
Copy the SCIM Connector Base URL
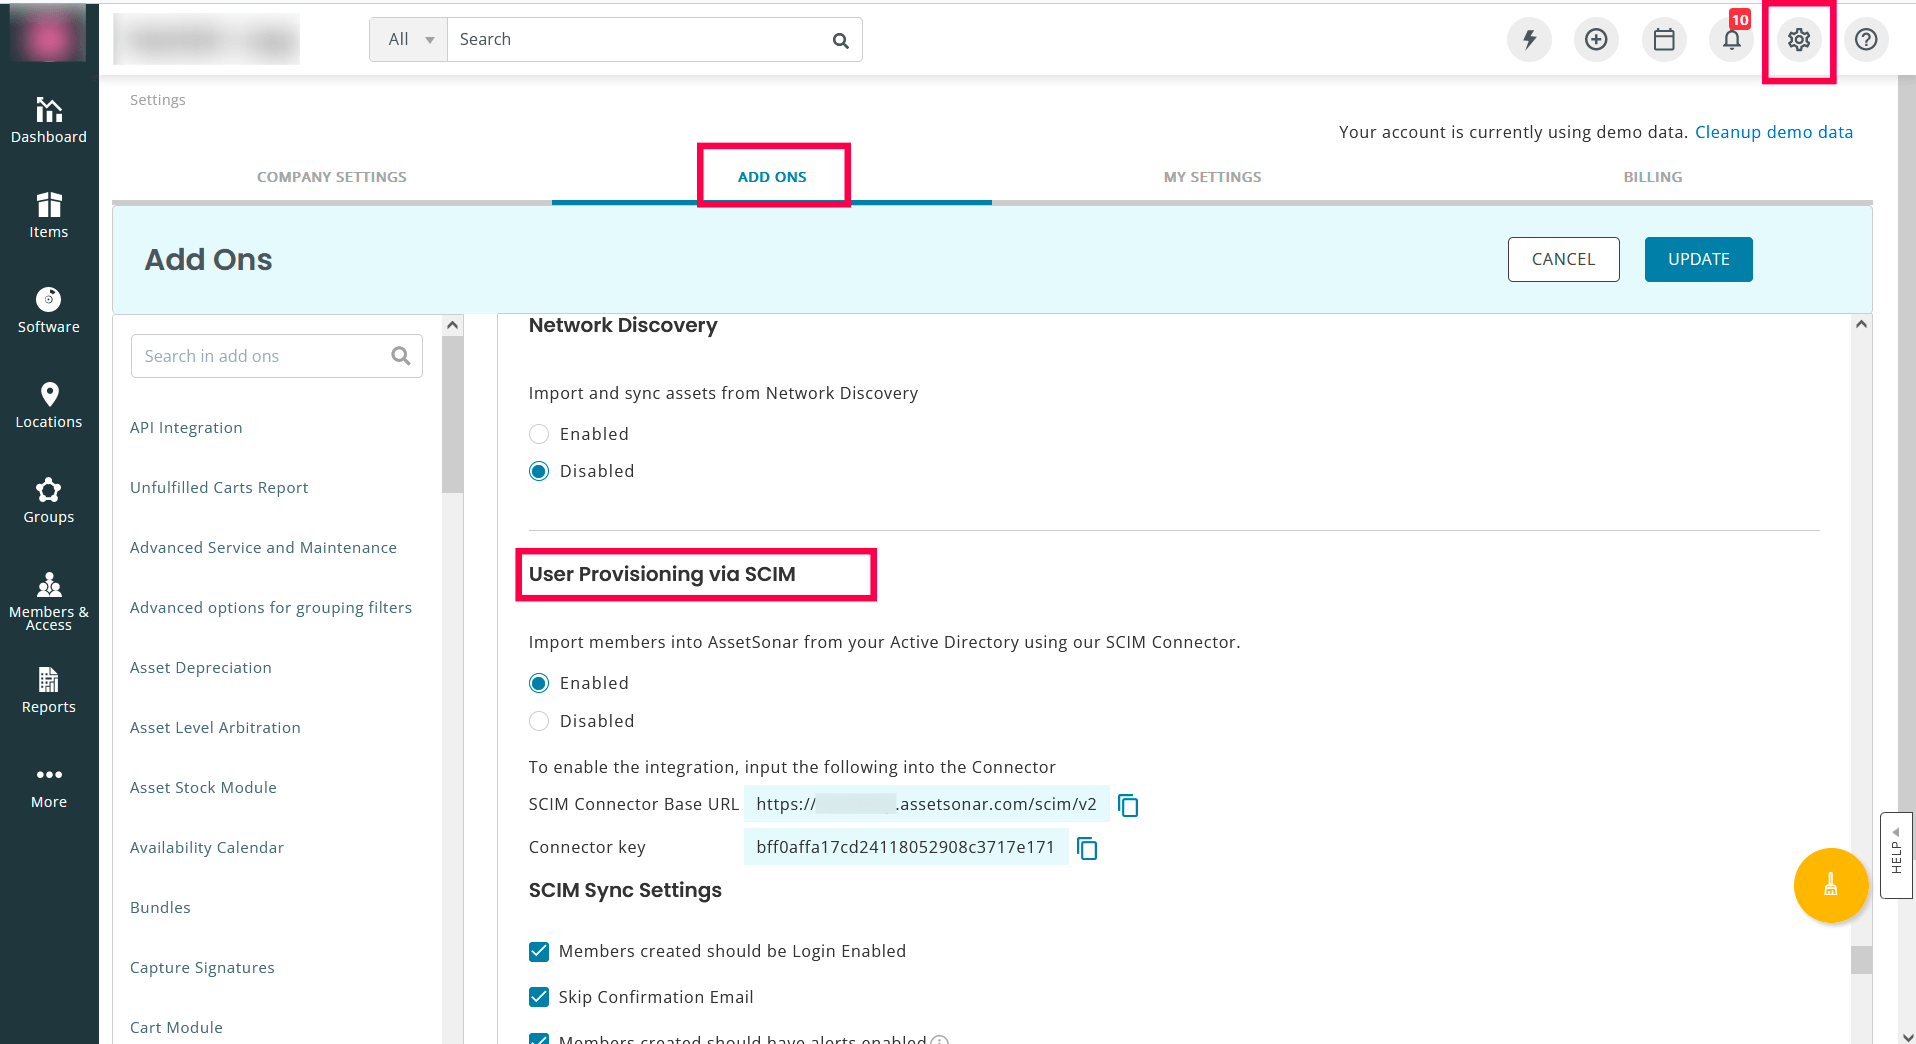coord(1128,805)
